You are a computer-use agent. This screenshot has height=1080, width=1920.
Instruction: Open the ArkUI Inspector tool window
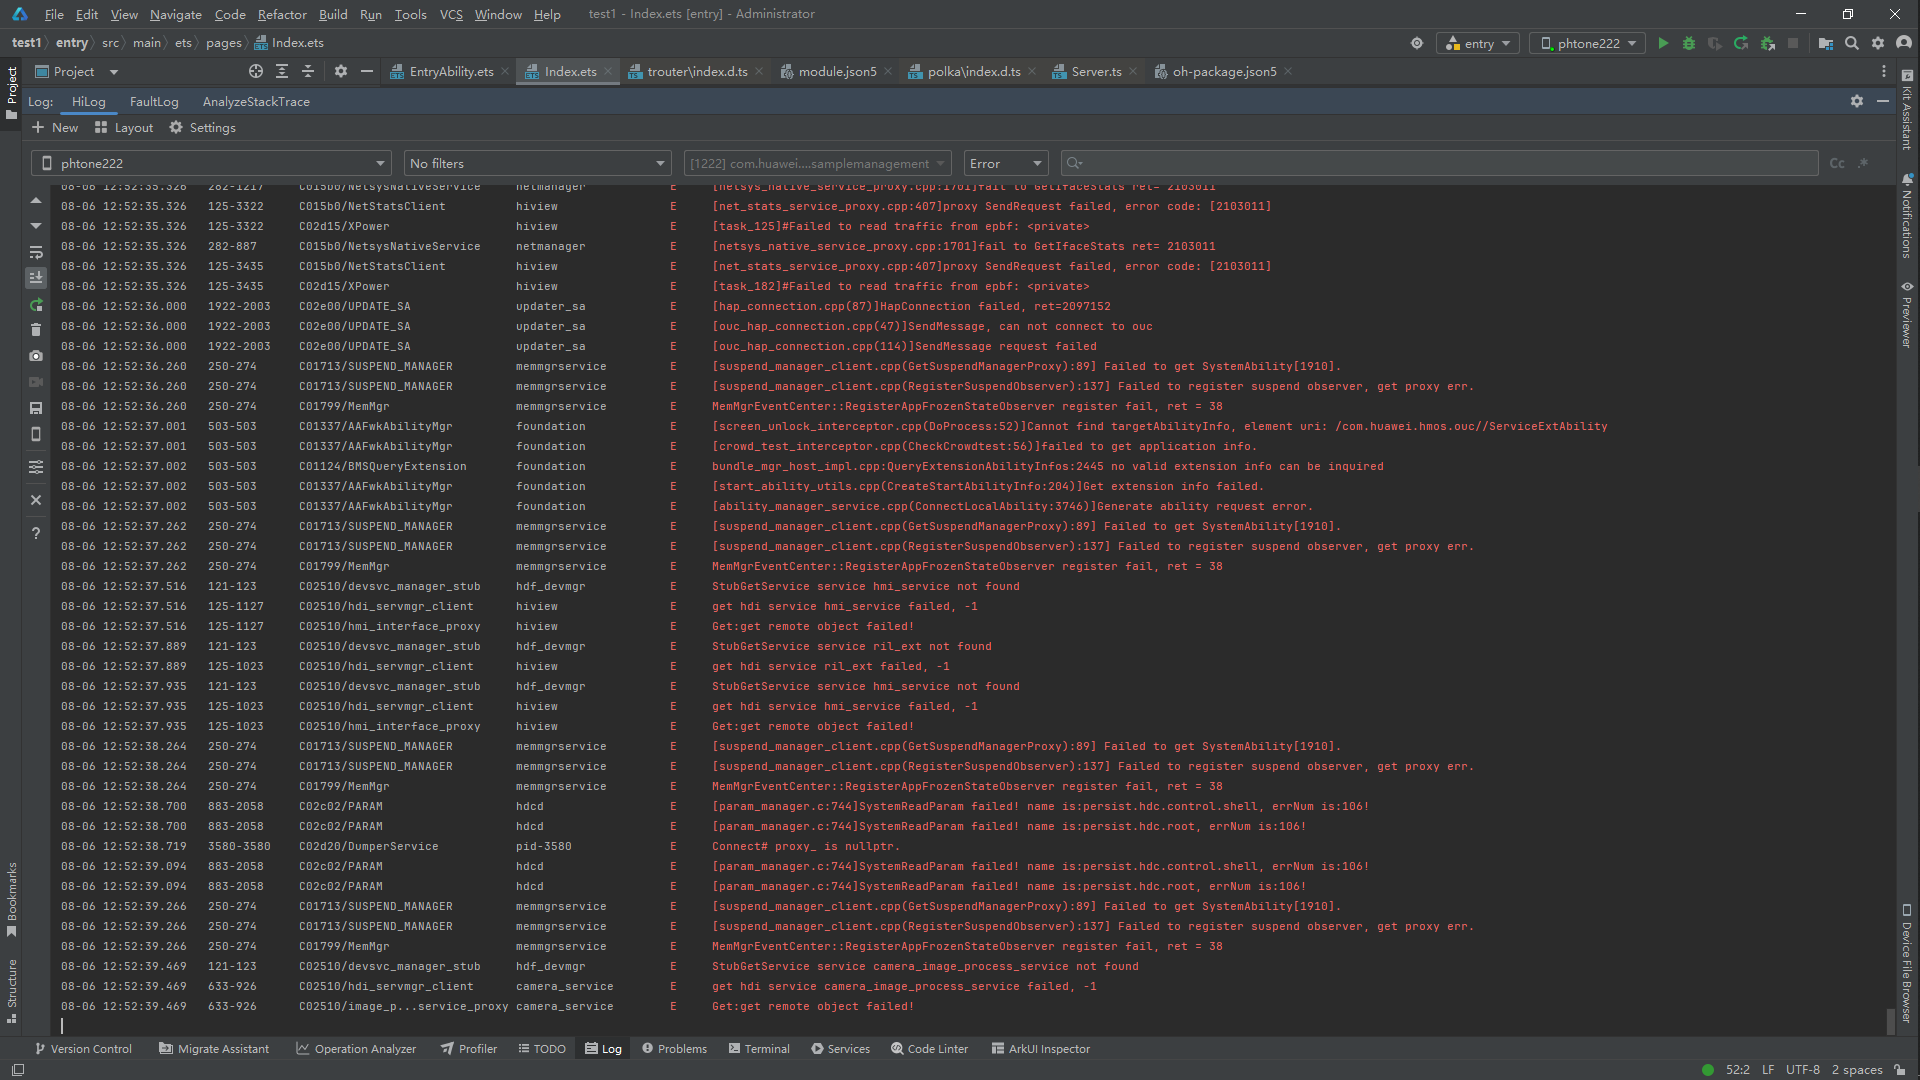pyautogui.click(x=1040, y=1048)
